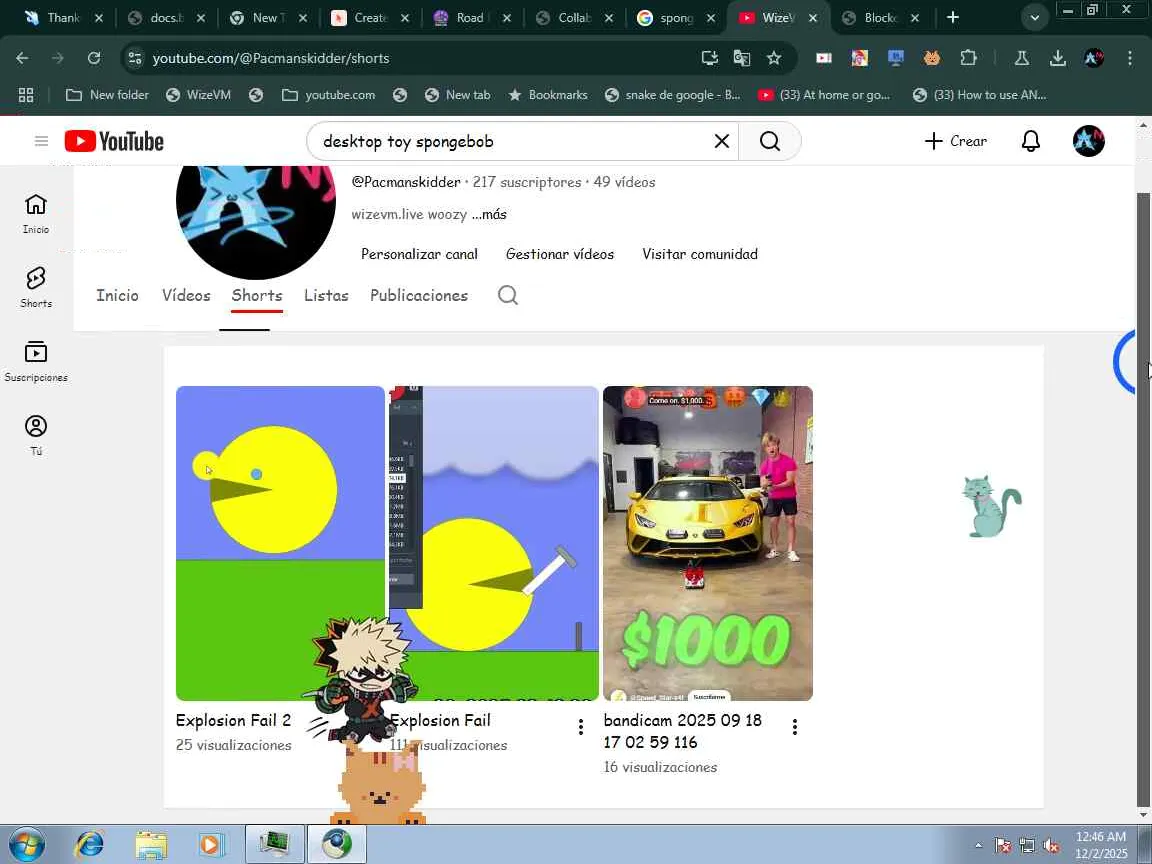1152x864 pixels.
Task: Open the bookmarks bar apps grid icon
Action: [26, 95]
